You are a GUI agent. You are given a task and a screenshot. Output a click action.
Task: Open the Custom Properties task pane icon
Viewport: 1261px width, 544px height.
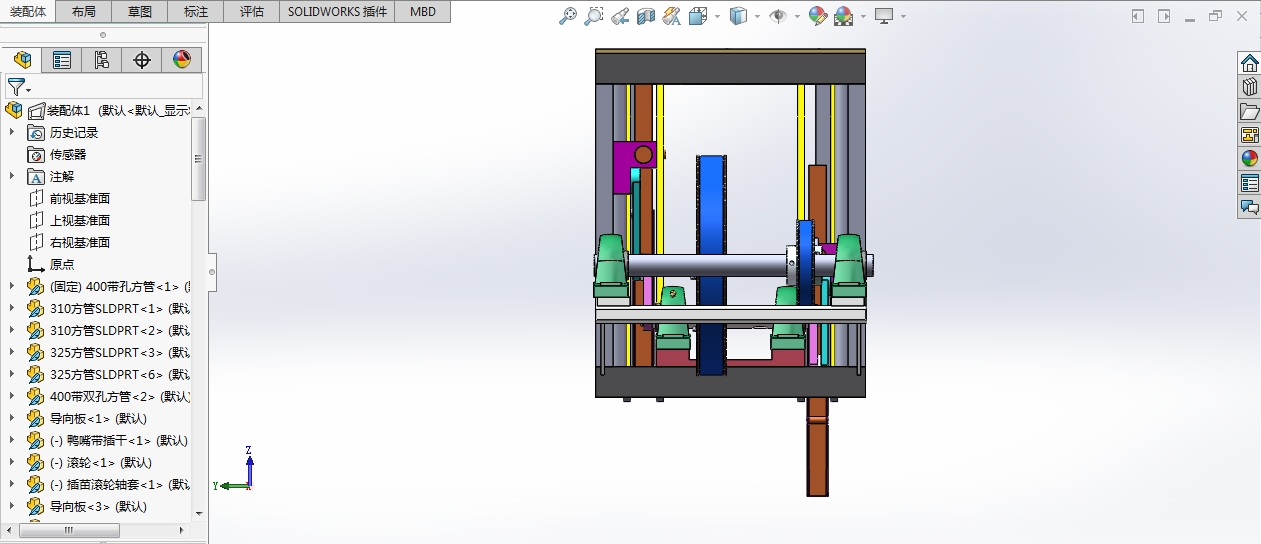[x=1249, y=183]
